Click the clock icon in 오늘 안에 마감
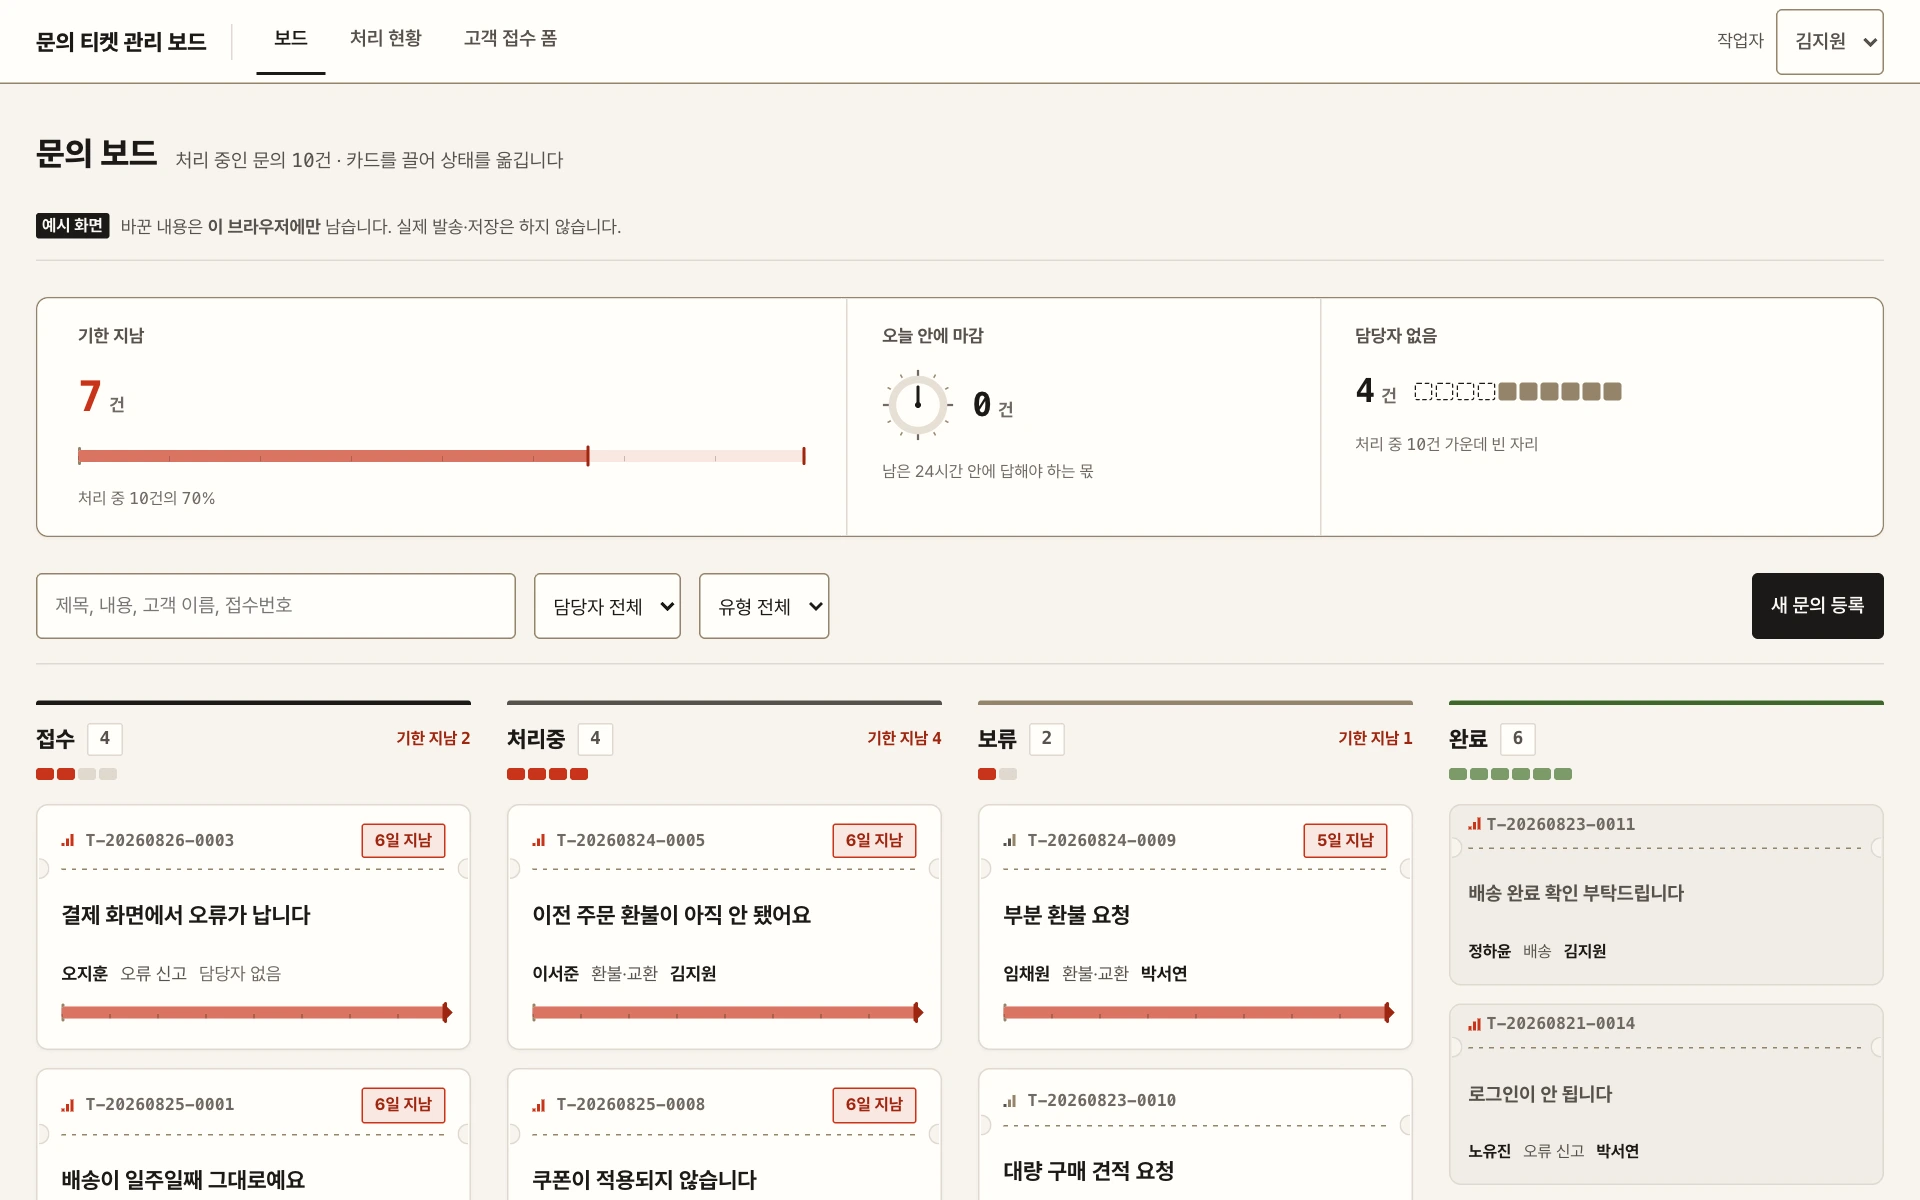The height and width of the screenshot is (1200, 1920). (917, 405)
